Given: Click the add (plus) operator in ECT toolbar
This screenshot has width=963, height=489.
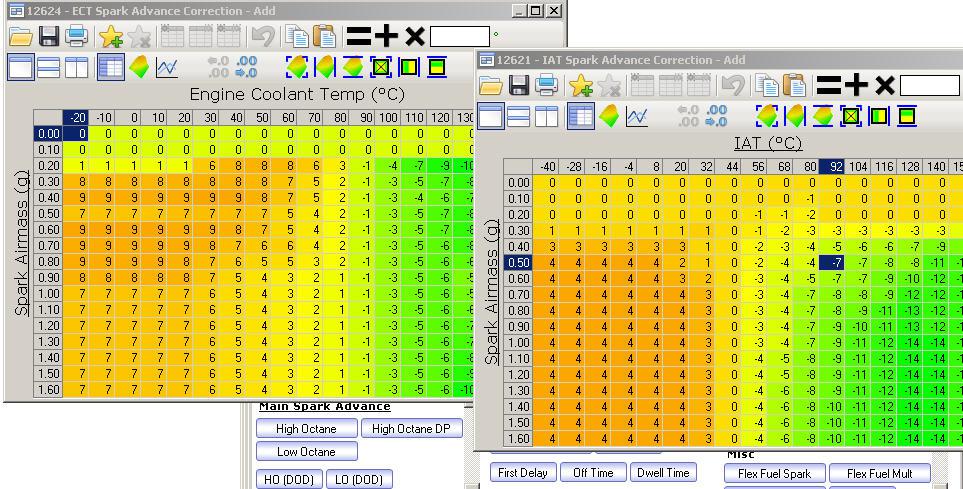Looking at the screenshot, I should tap(386, 37).
